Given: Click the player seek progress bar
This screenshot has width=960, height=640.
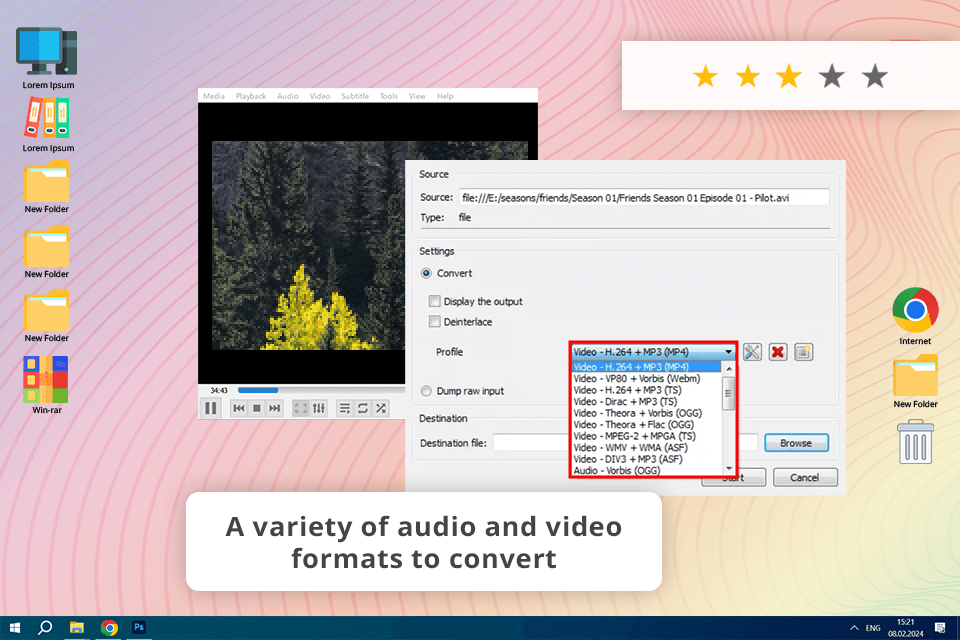Looking at the screenshot, I should point(321,390).
